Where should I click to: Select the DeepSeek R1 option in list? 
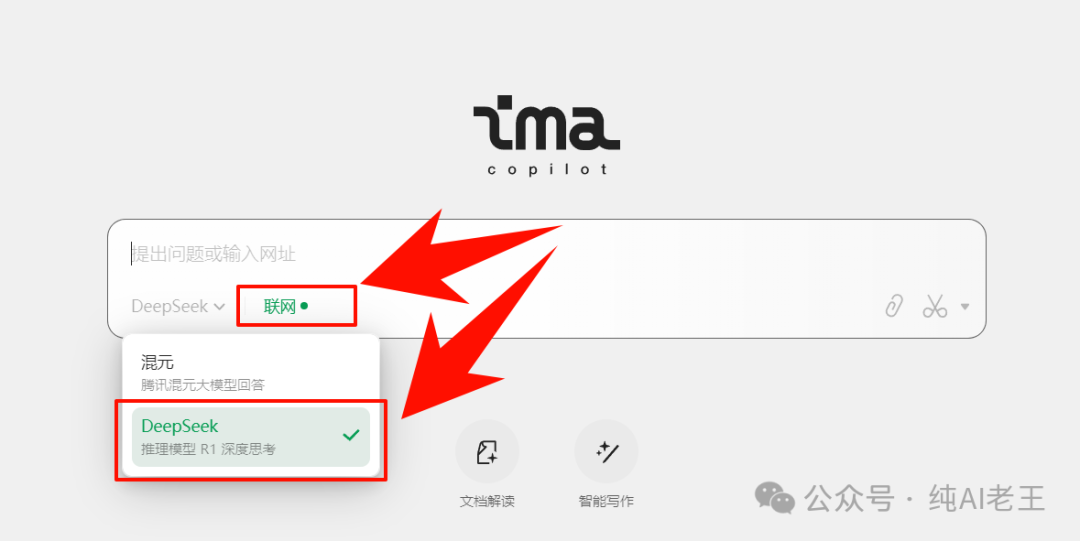click(251, 437)
